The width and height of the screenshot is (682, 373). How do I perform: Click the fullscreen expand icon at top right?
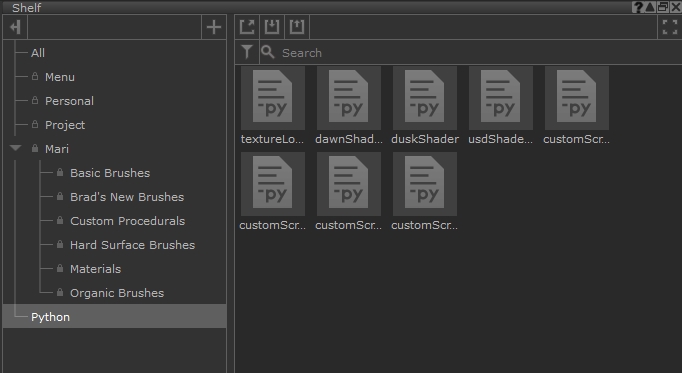tap(670, 27)
